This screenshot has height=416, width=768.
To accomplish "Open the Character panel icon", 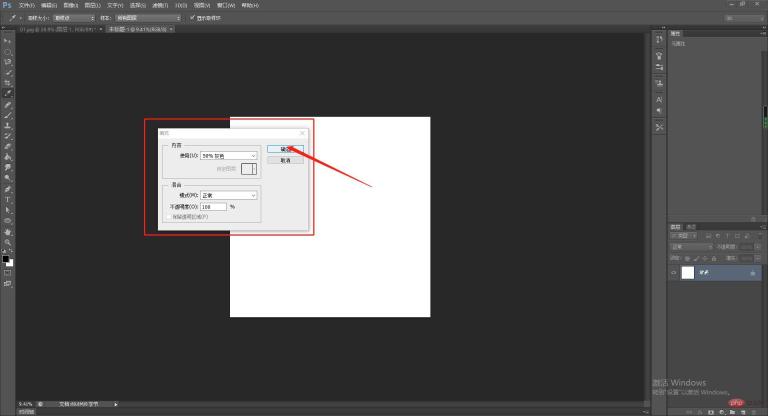I will point(659,99).
